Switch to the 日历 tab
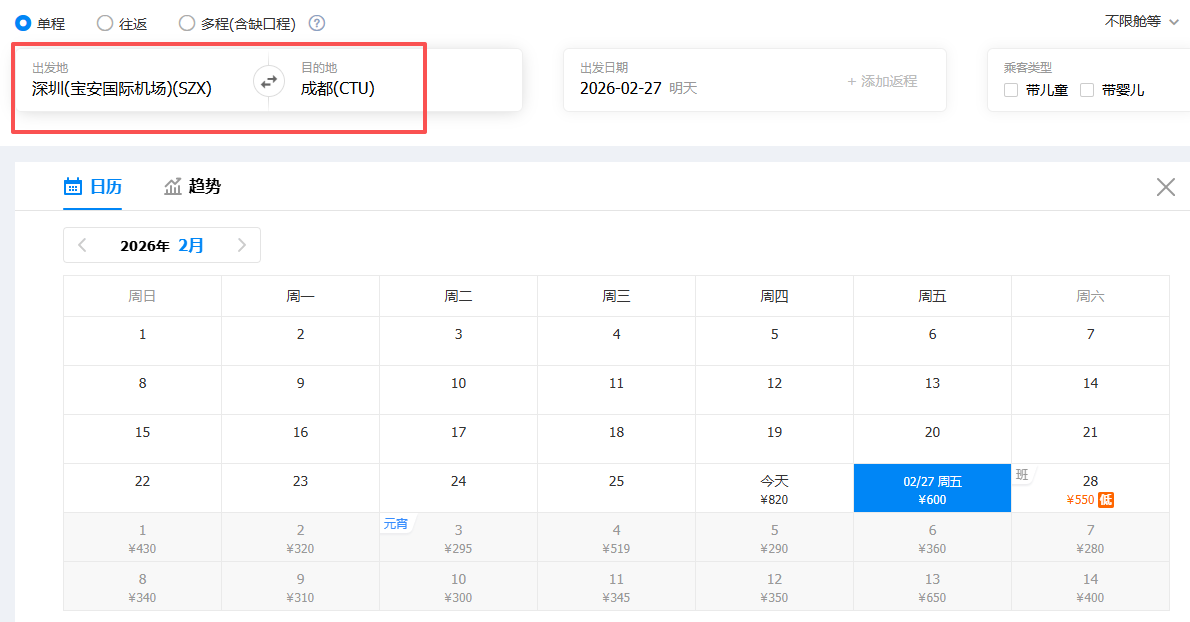 (93, 187)
